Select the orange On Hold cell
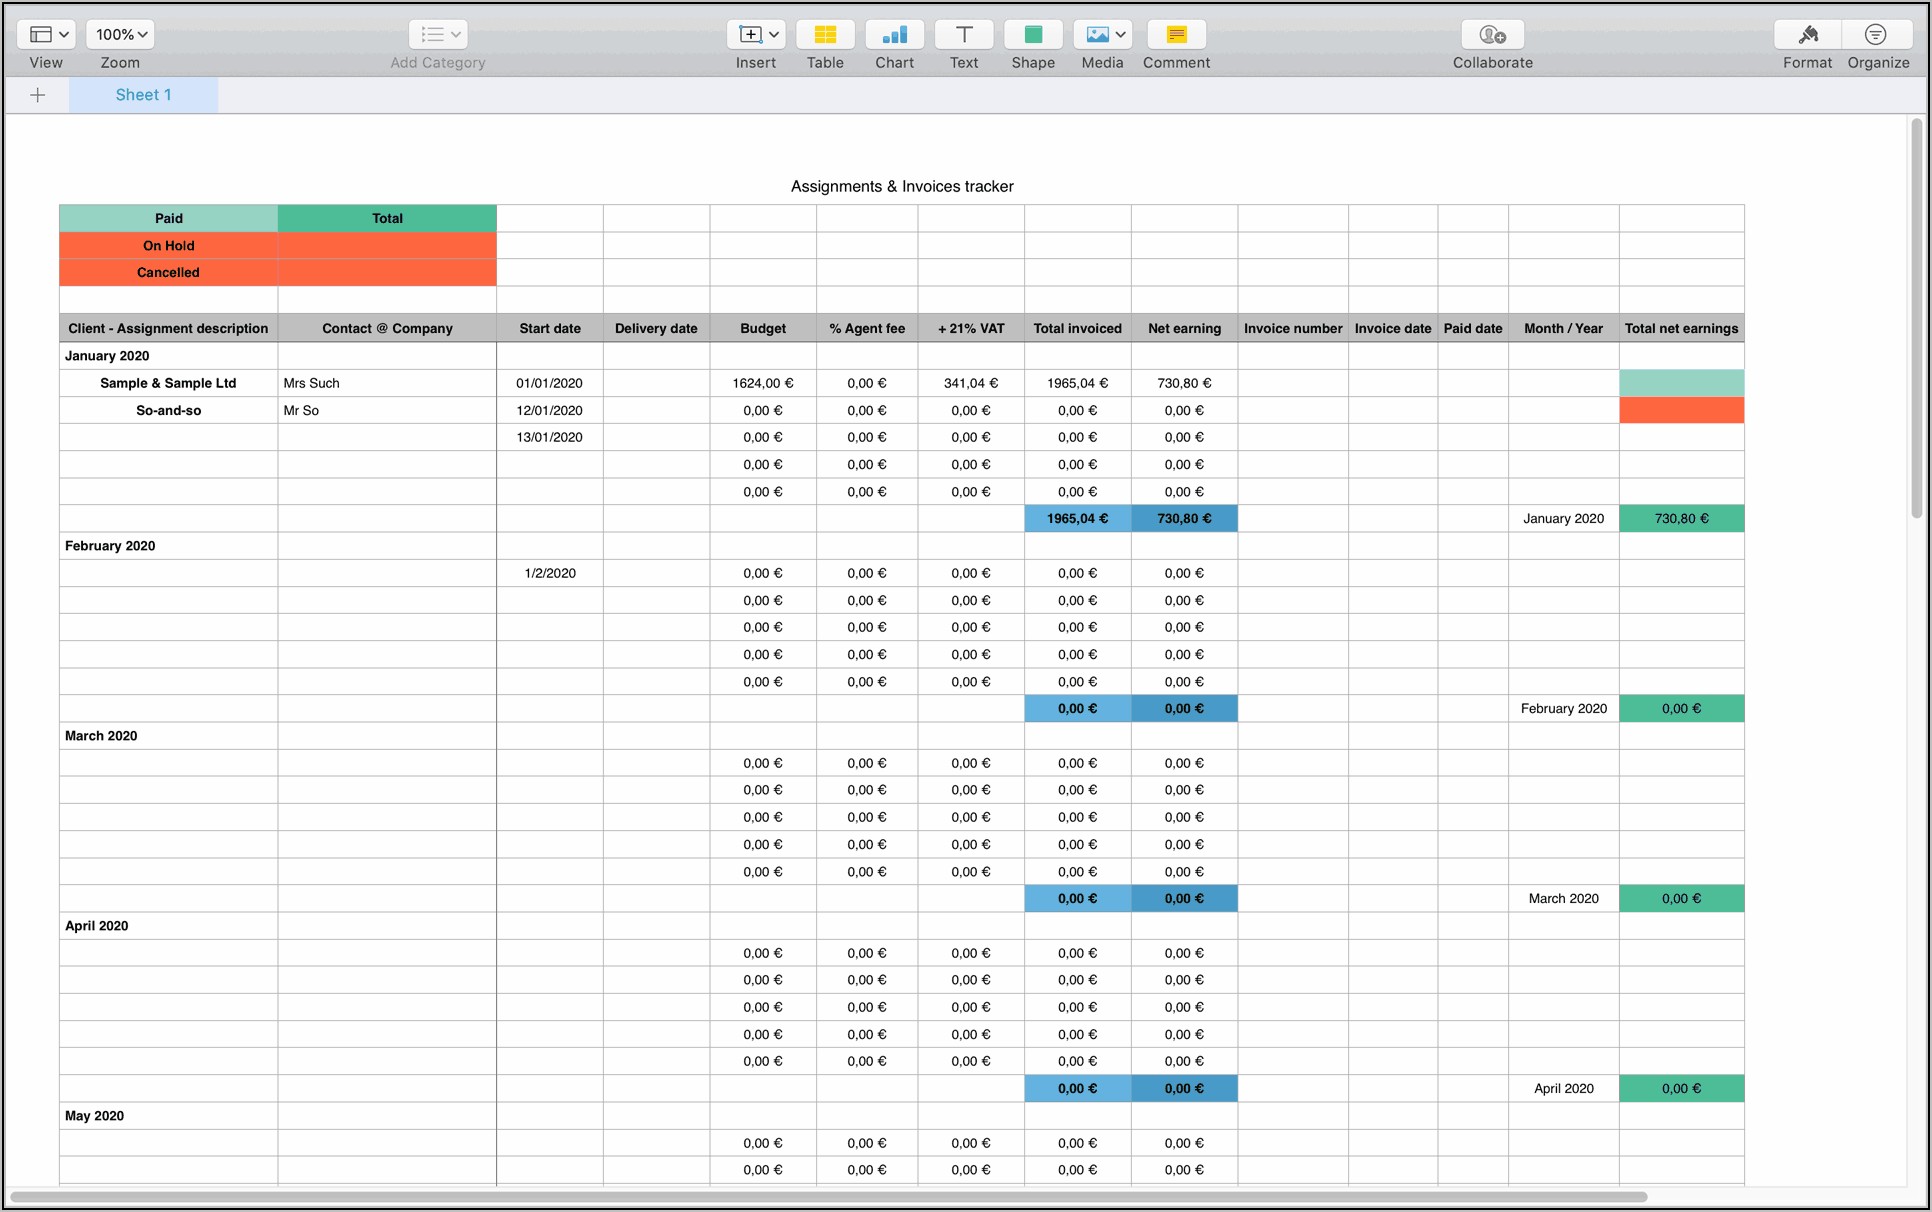 point(168,245)
